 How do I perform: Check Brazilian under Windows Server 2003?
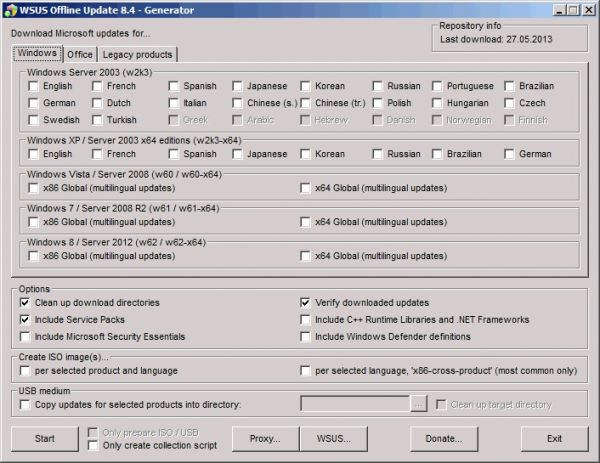coord(509,86)
